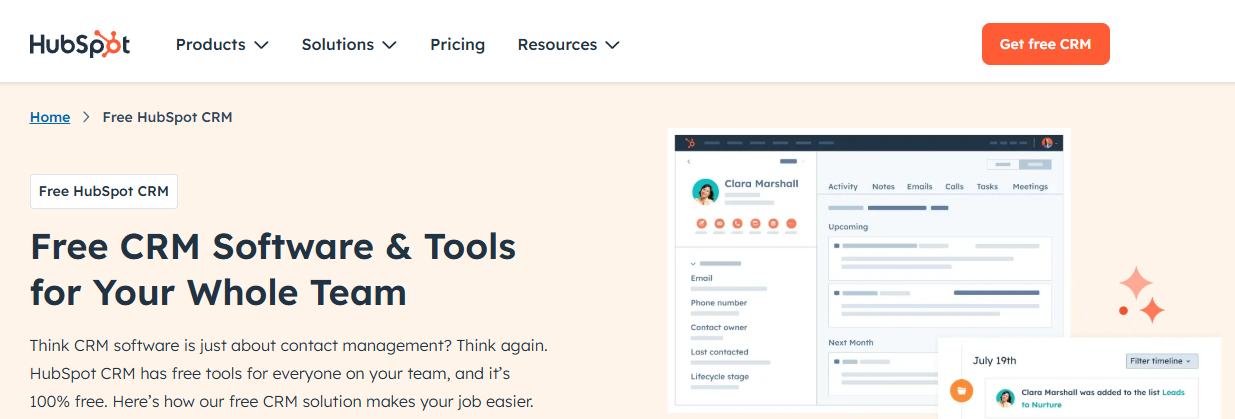Follow the Home breadcrumb link
The width and height of the screenshot is (1235, 419).
coord(50,117)
